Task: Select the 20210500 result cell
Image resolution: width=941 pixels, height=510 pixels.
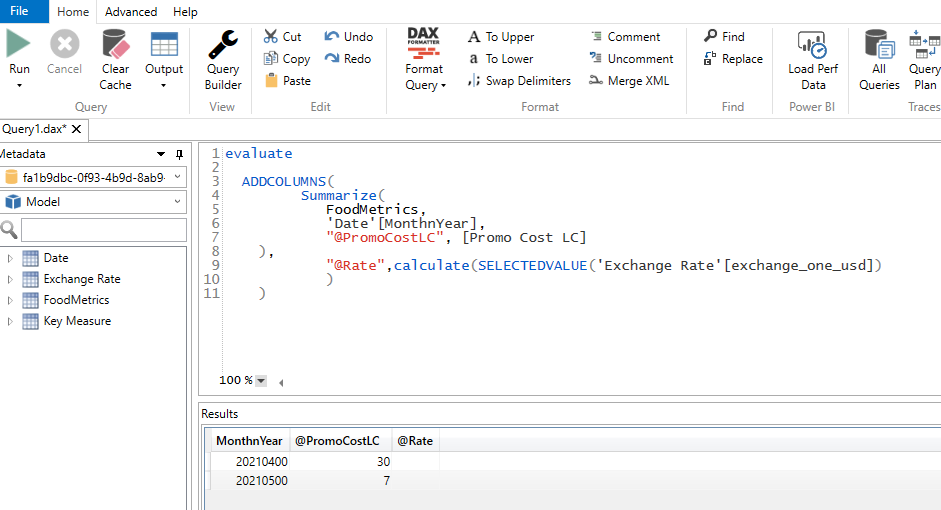Action: click(x=250, y=481)
